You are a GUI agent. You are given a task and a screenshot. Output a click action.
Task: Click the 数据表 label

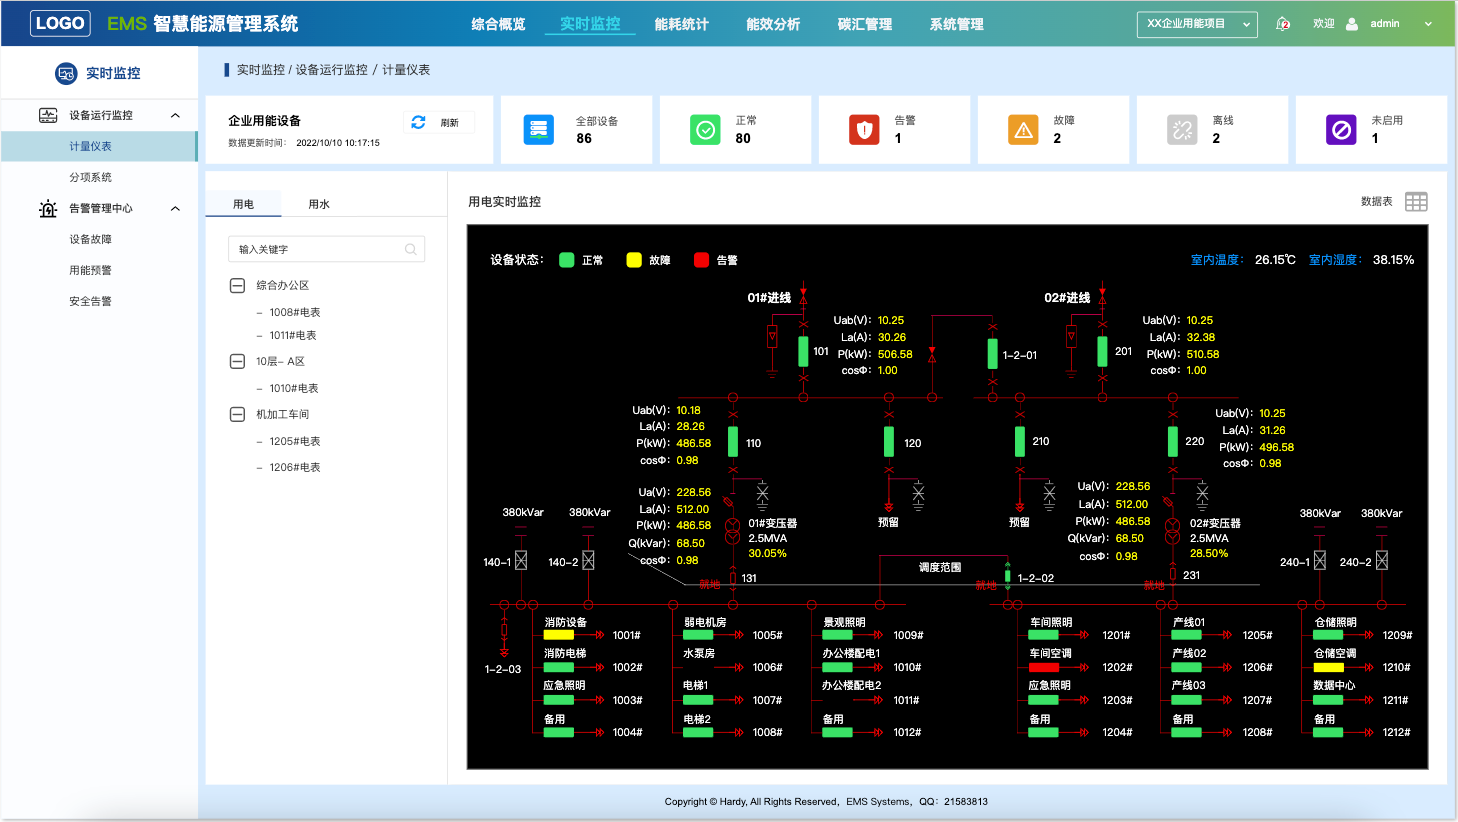[1376, 202]
